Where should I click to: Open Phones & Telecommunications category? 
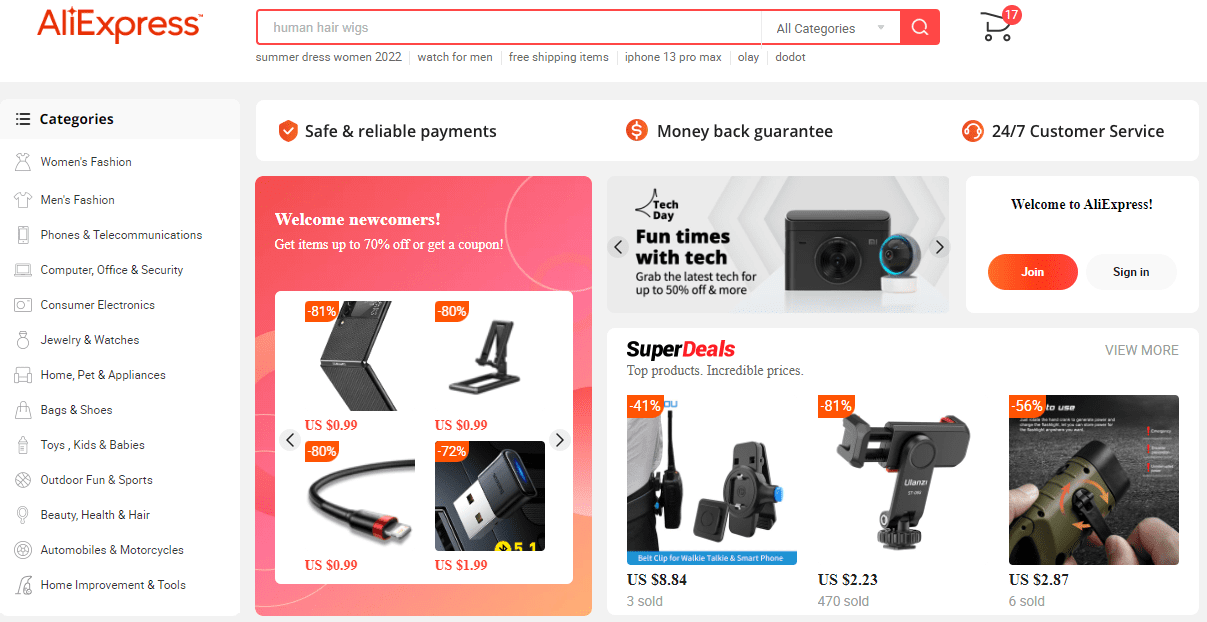(x=120, y=235)
